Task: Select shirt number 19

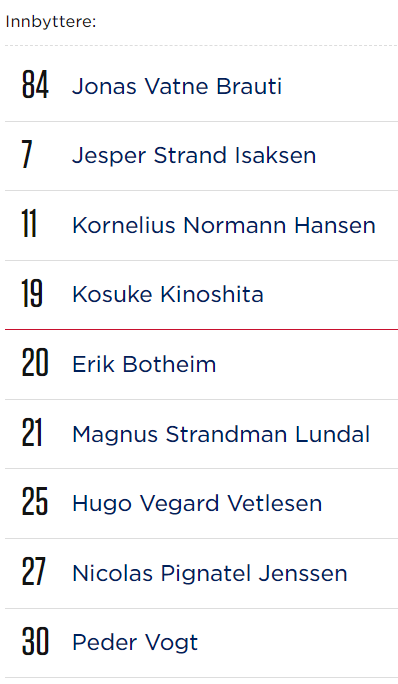Action: [32, 293]
